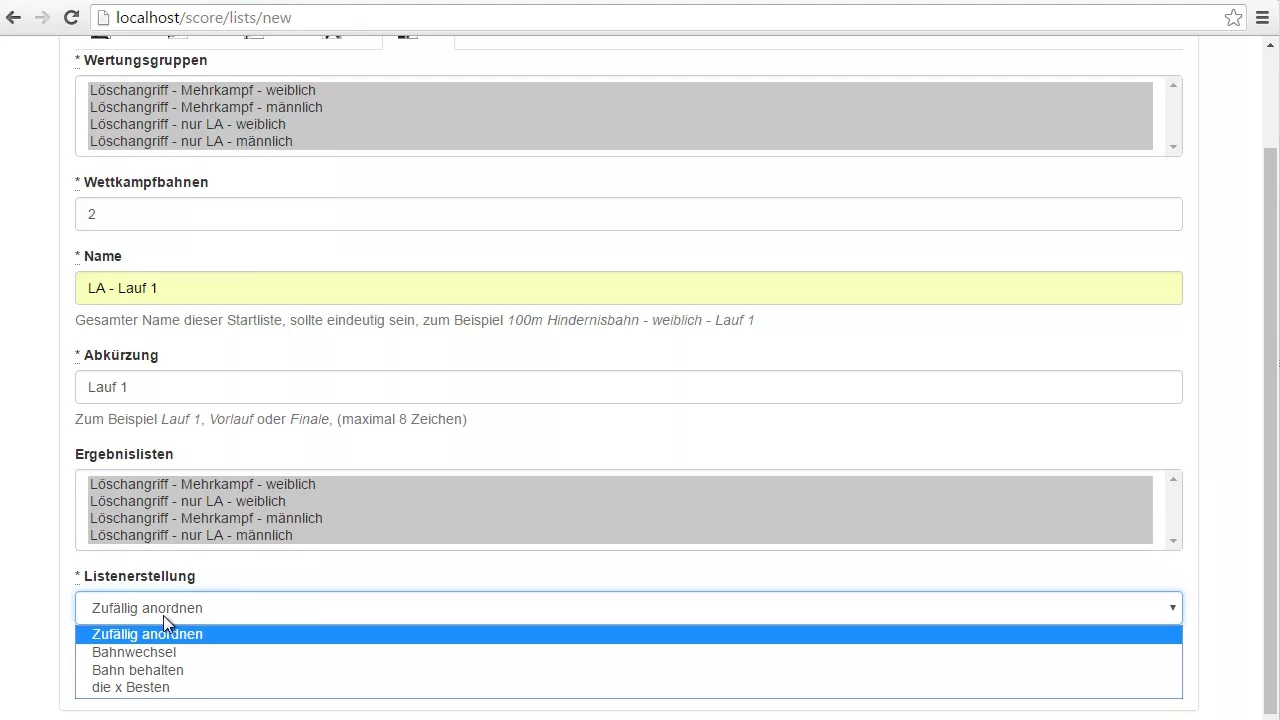Click Ergebnislisten list scroll down arrow

tap(1173, 542)
